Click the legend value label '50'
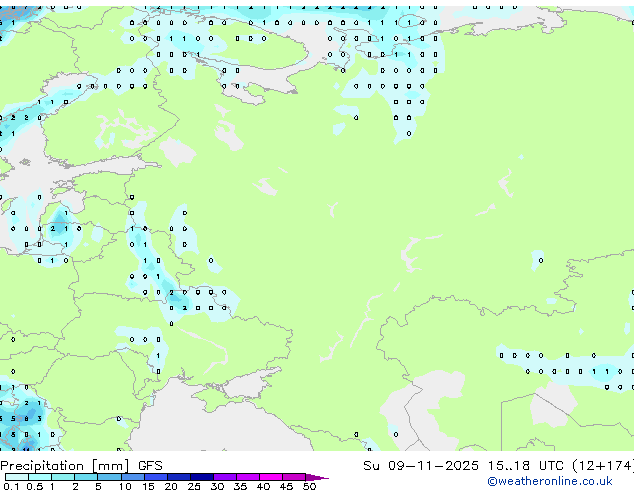This screenshot has height=490, width=634. pyautogui.click(x=310, y=486)
